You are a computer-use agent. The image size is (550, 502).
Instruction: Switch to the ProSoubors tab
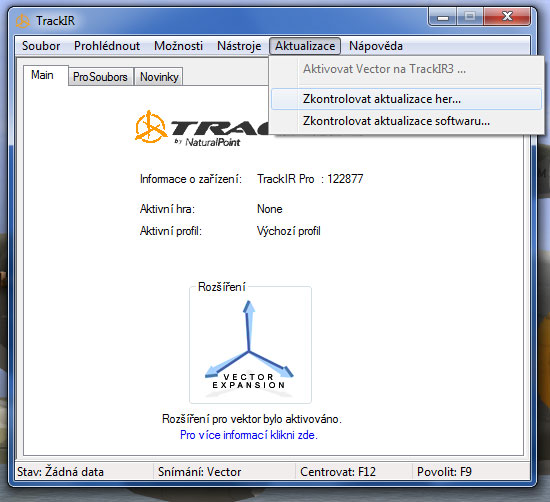(x=100, y=77)
